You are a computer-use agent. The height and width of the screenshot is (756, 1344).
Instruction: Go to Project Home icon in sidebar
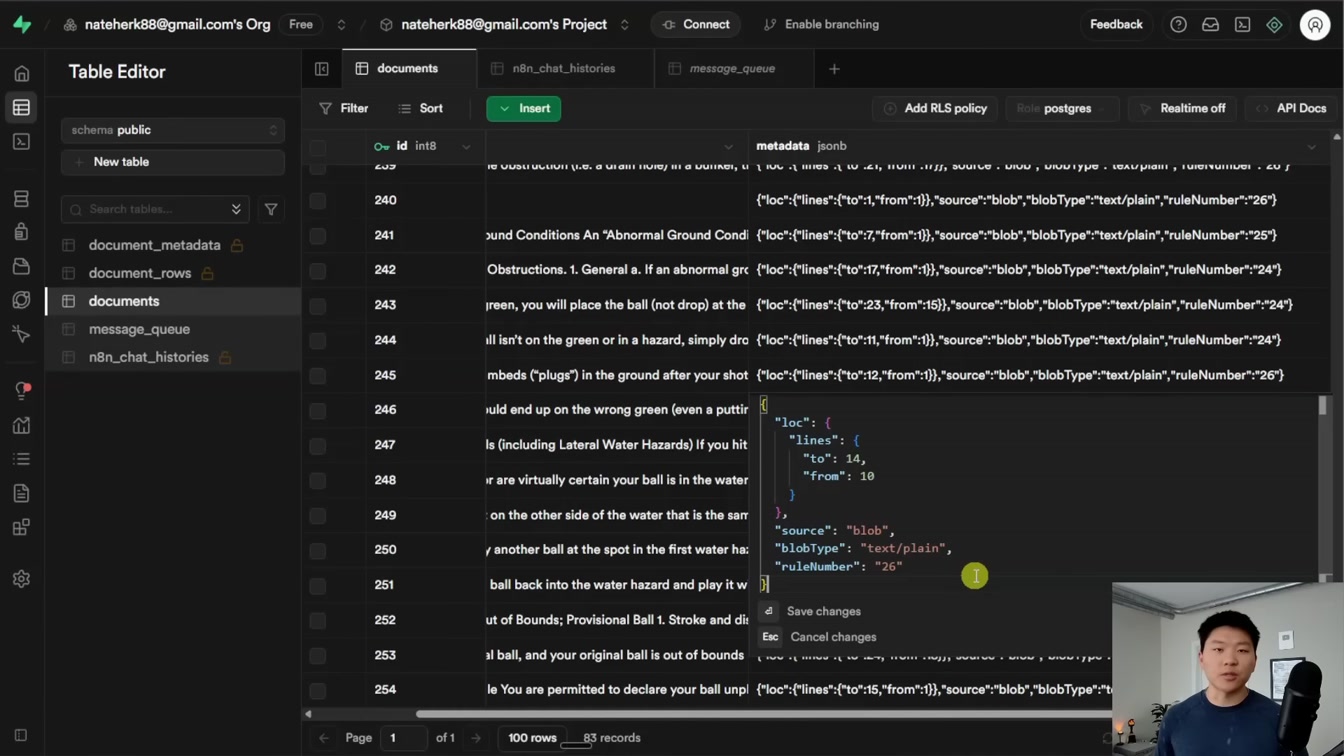coord(21,74)
